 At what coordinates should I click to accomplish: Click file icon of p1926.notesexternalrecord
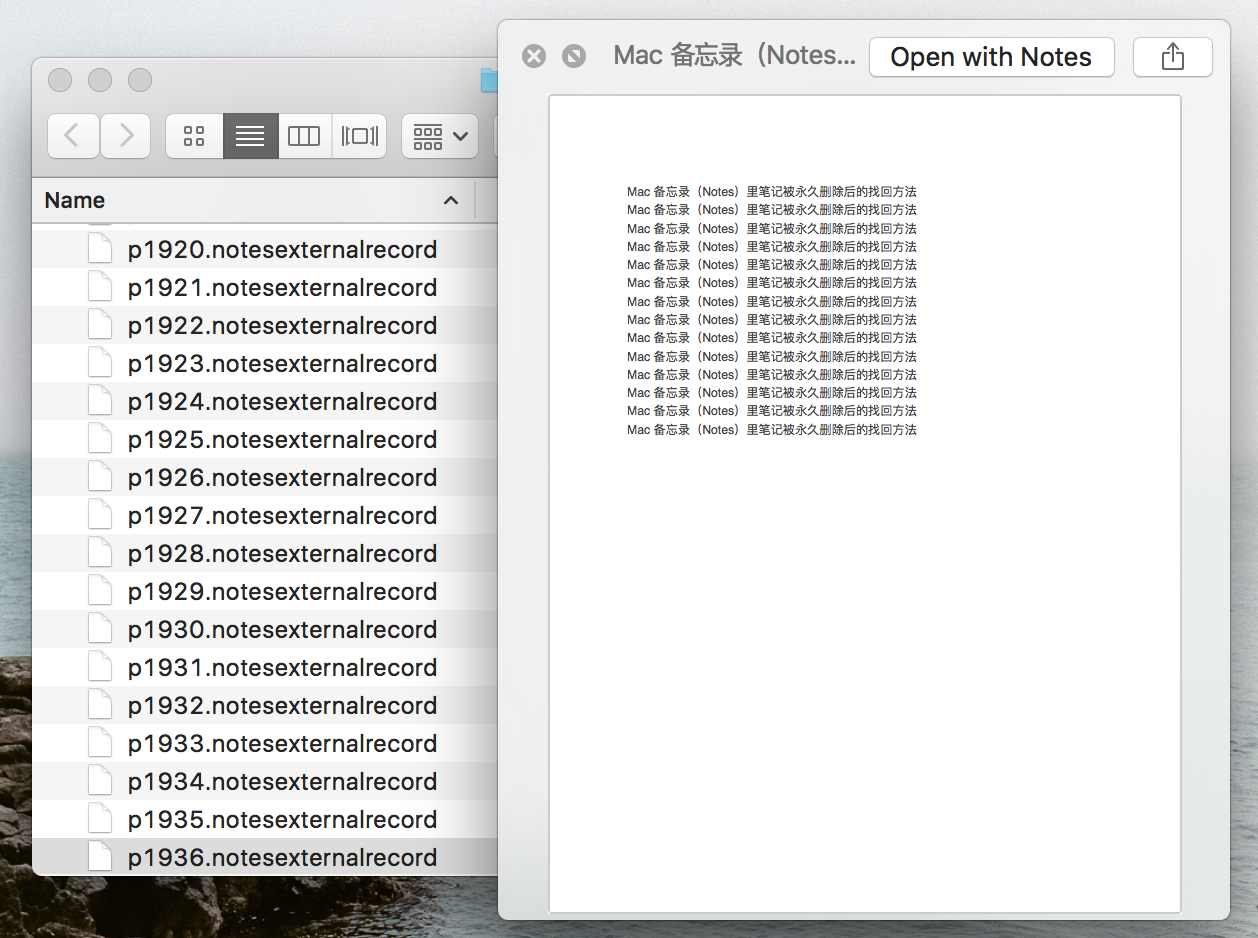tap(100, 476)
